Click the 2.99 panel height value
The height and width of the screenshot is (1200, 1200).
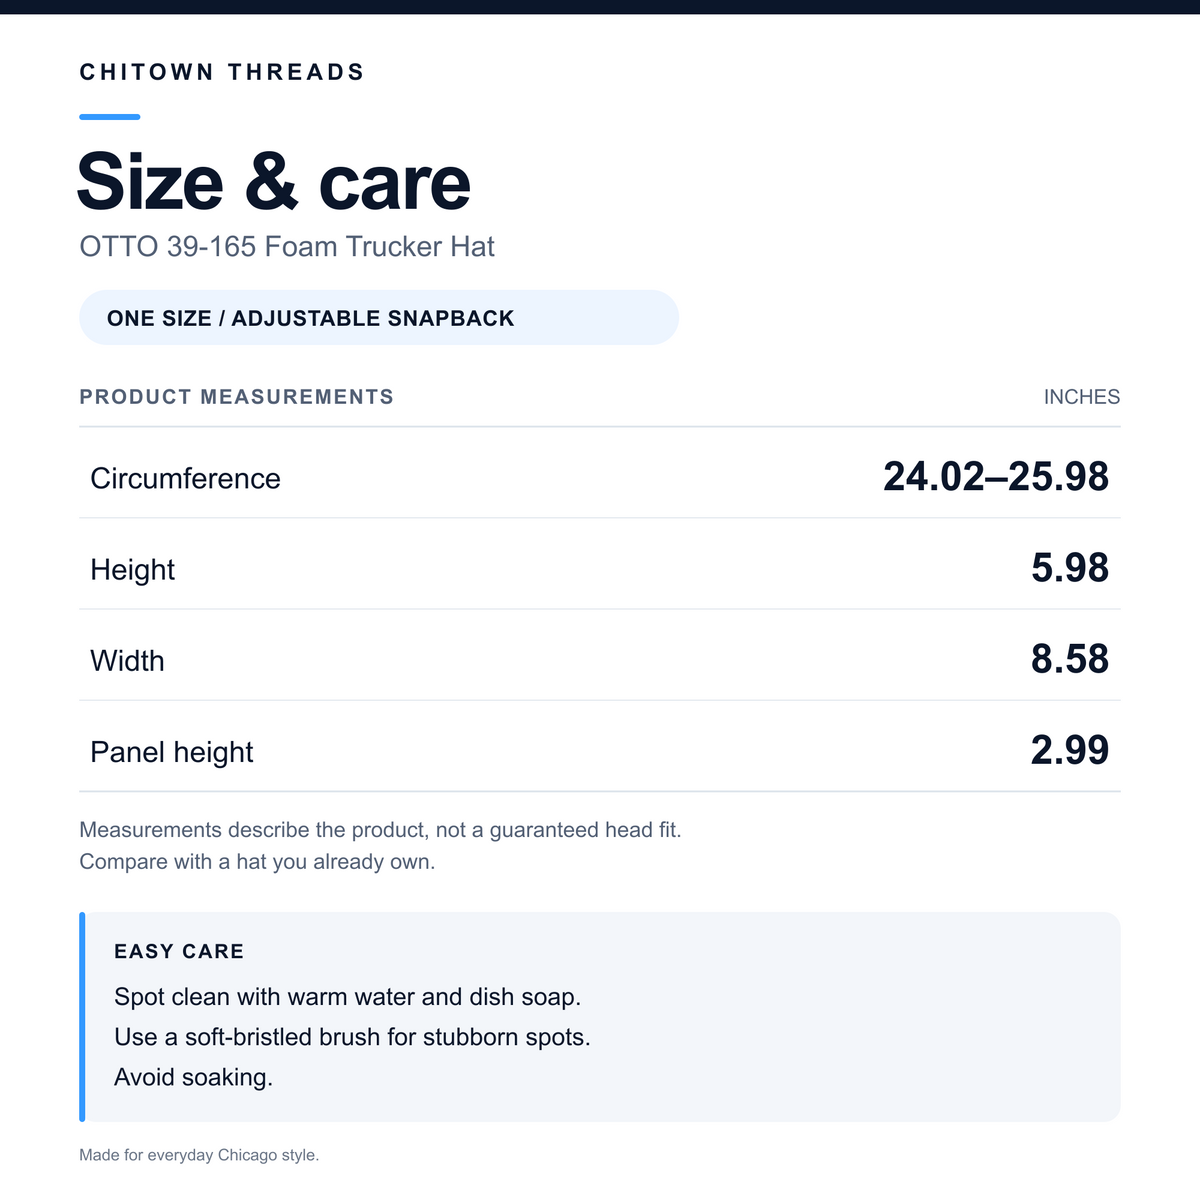[1070, 749]
